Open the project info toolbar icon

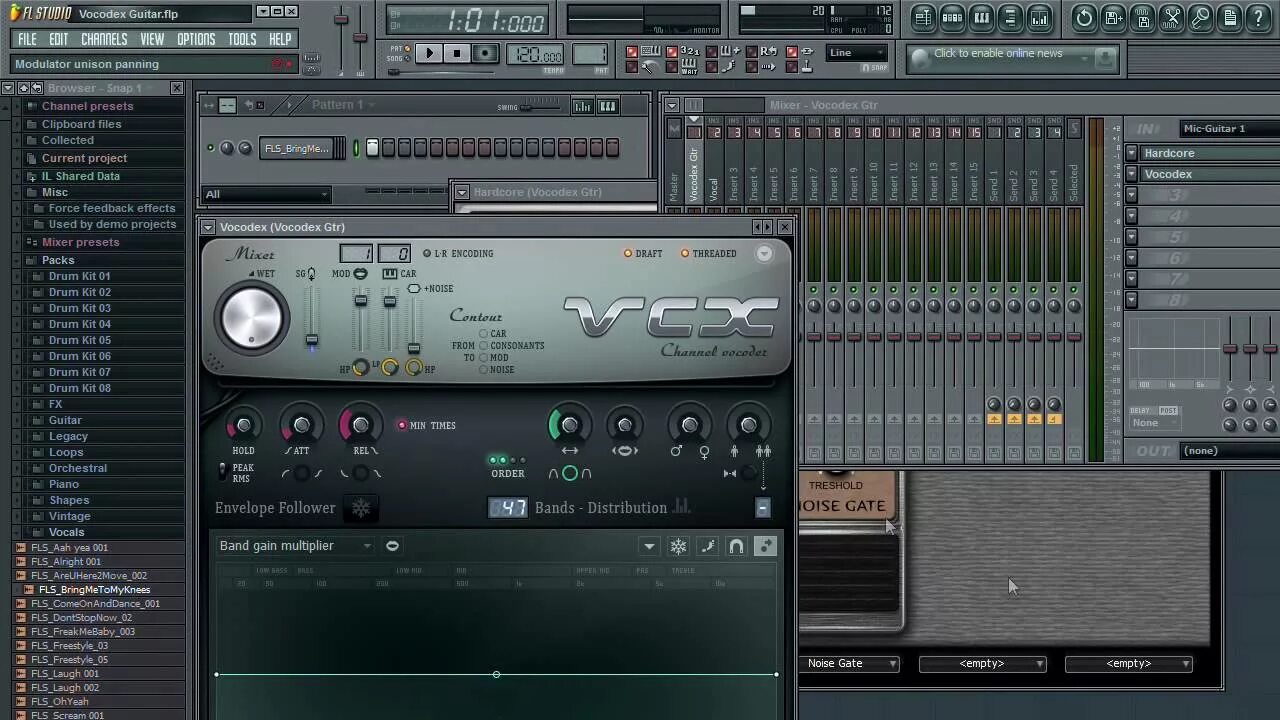(x=1230, y=17)
